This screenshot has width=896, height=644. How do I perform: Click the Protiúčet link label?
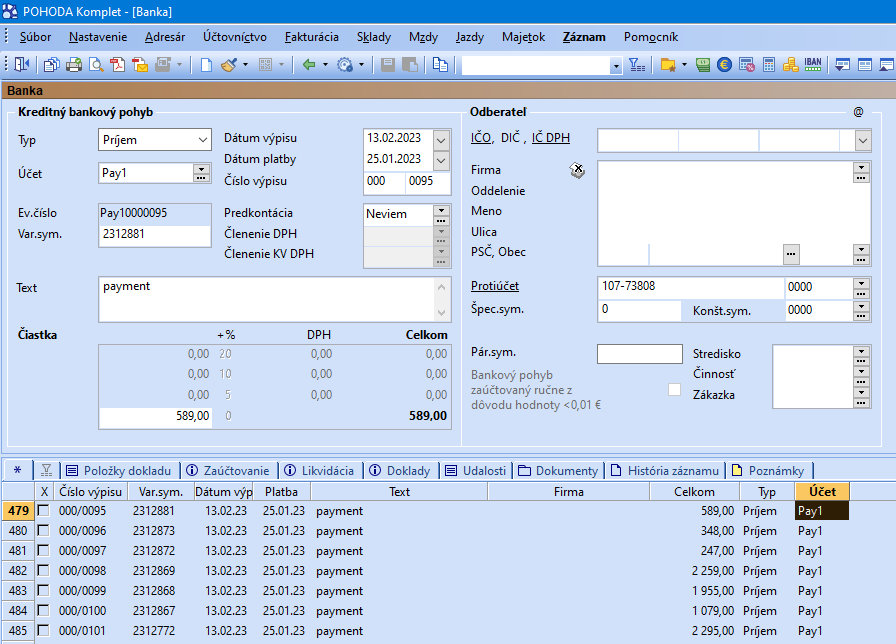495,286
